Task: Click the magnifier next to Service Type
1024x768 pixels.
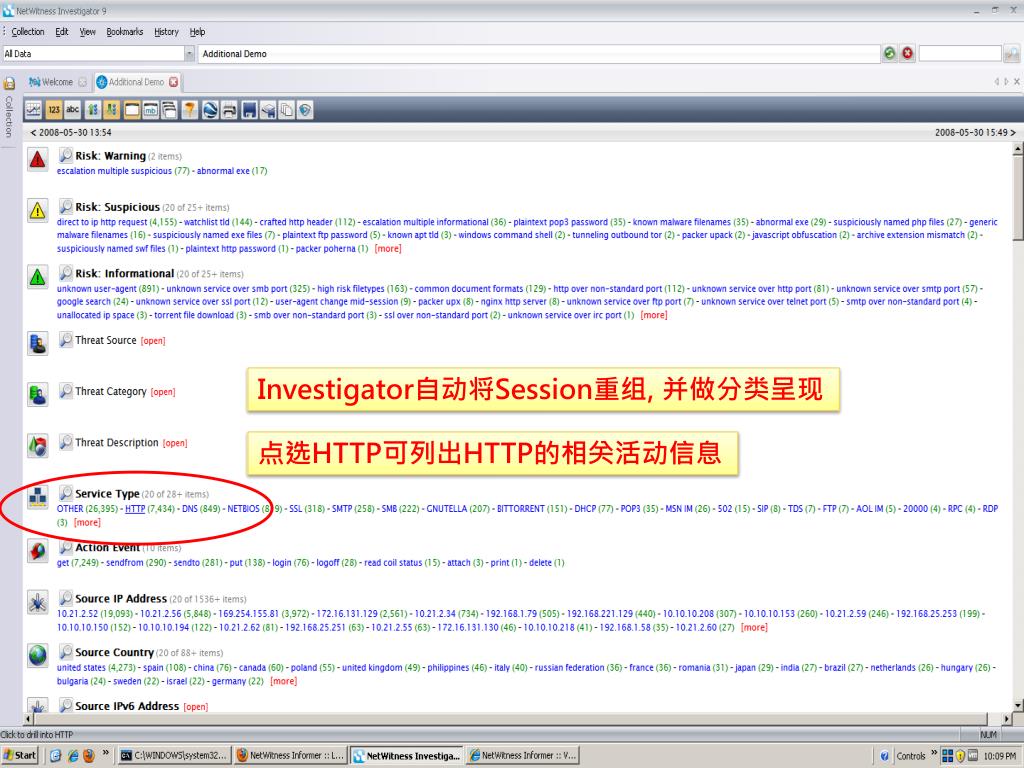Action: pyautogui.click(x=65, y=493)
